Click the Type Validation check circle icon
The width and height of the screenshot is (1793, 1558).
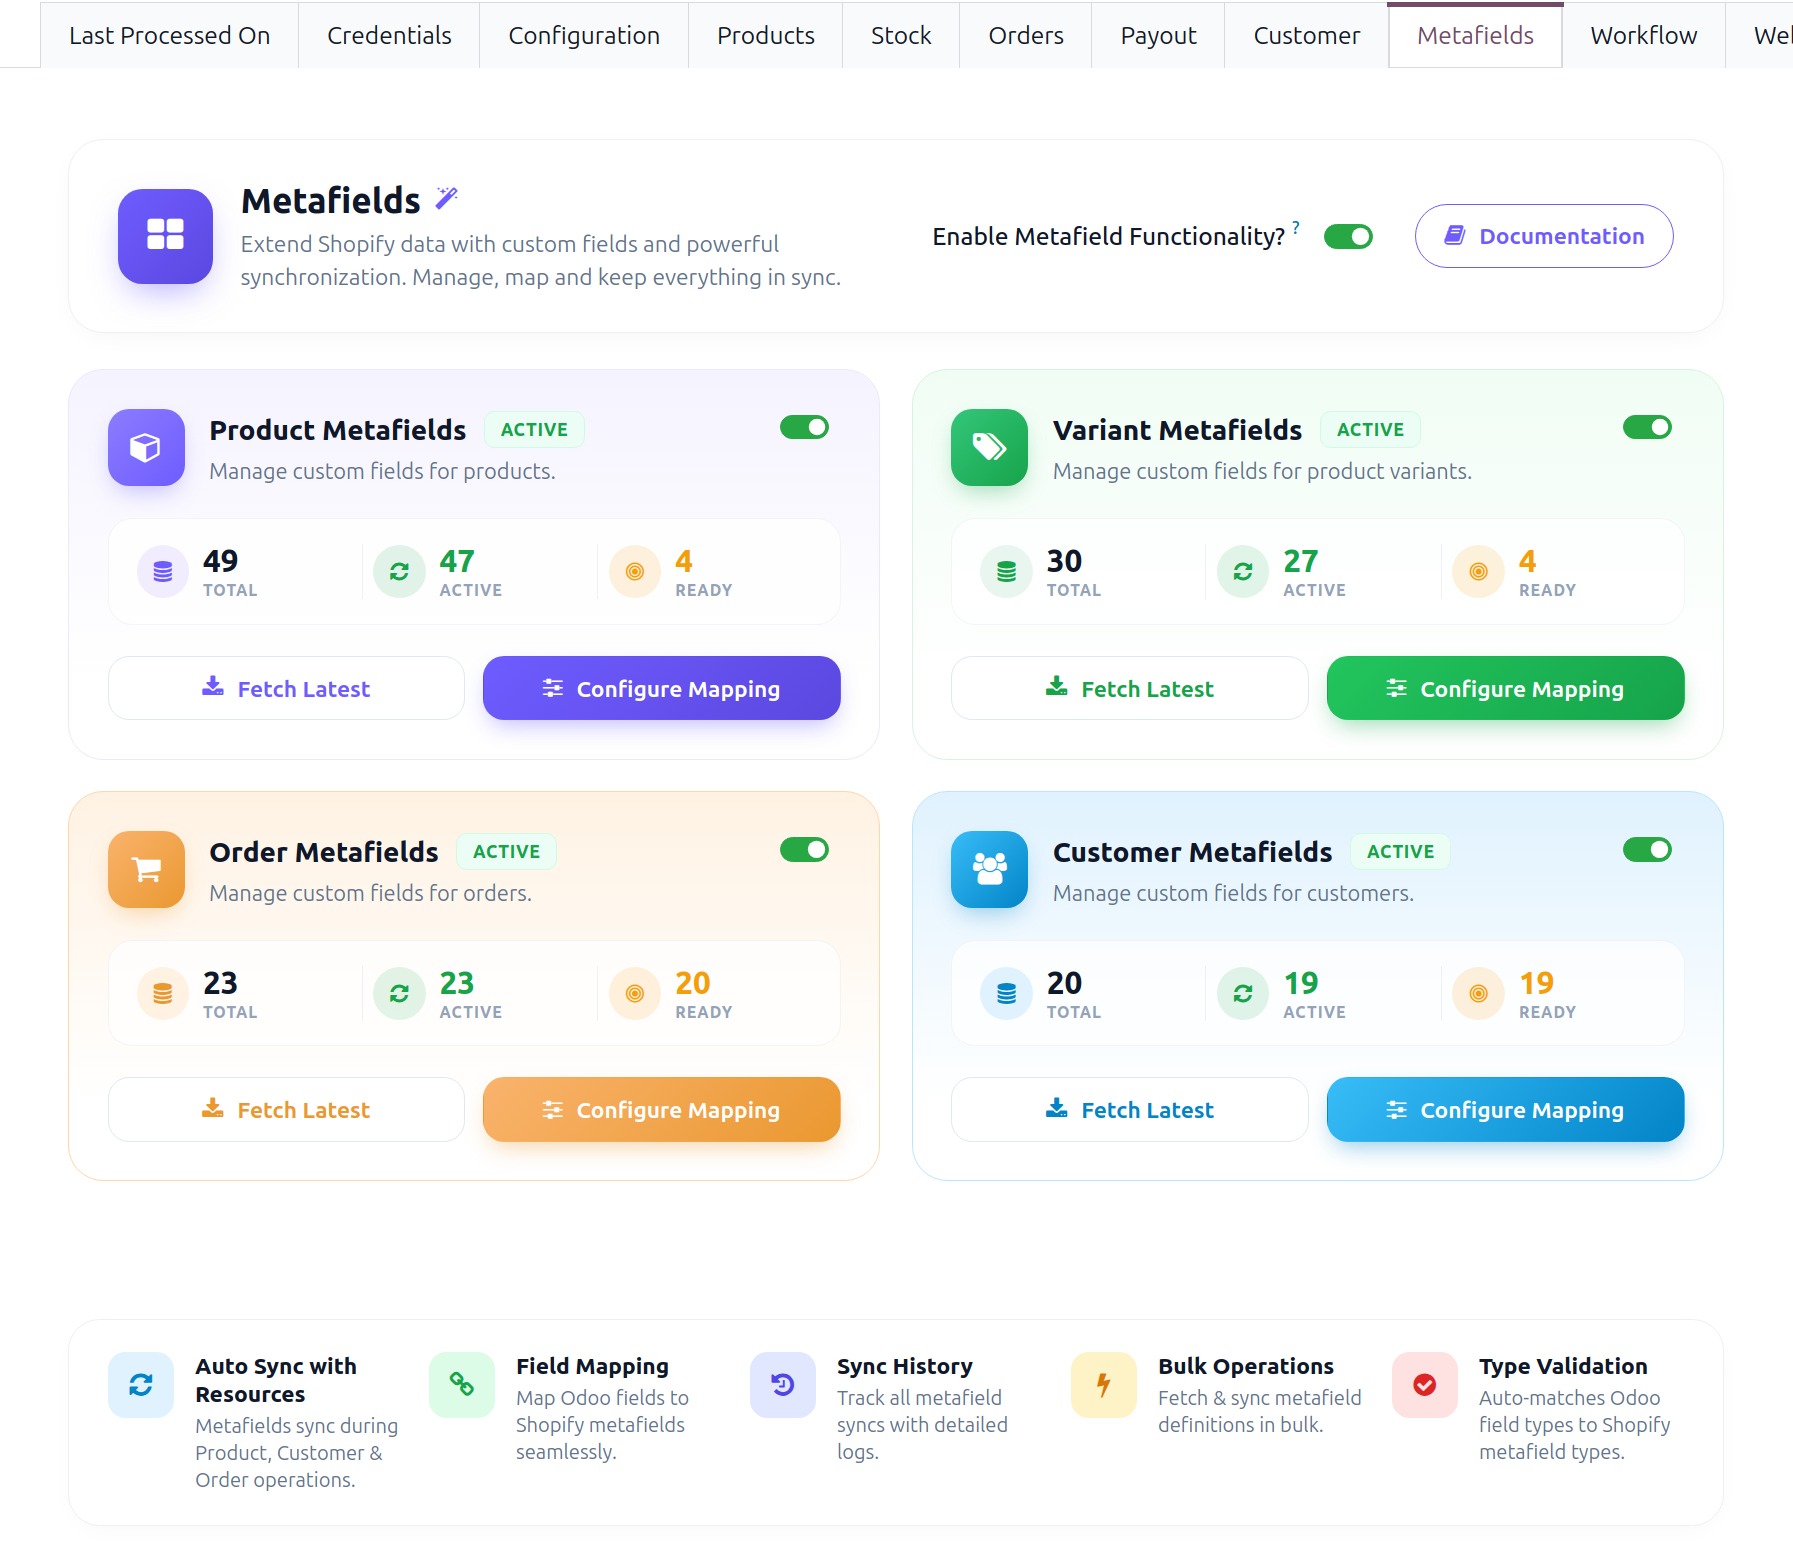pos(1425,1385)
